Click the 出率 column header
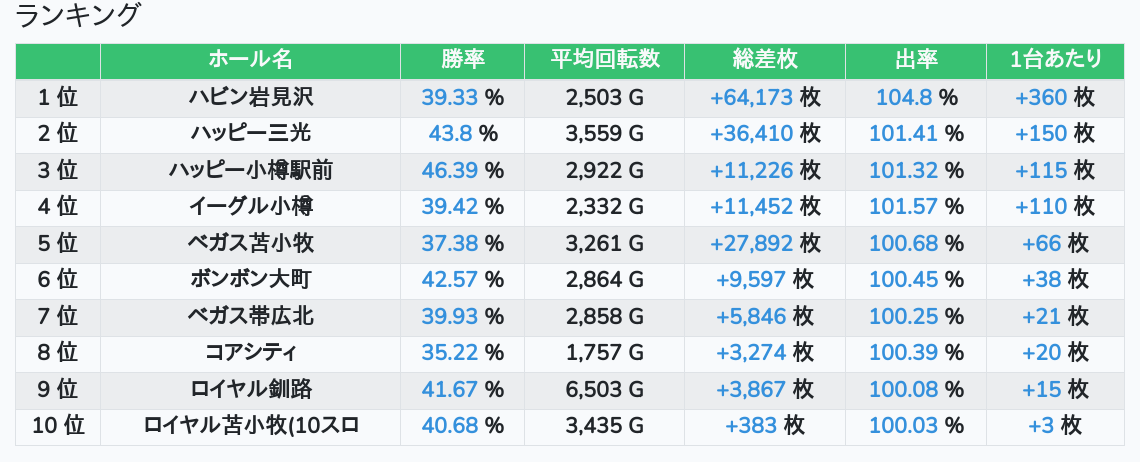1140x462 pixels. 915,60
